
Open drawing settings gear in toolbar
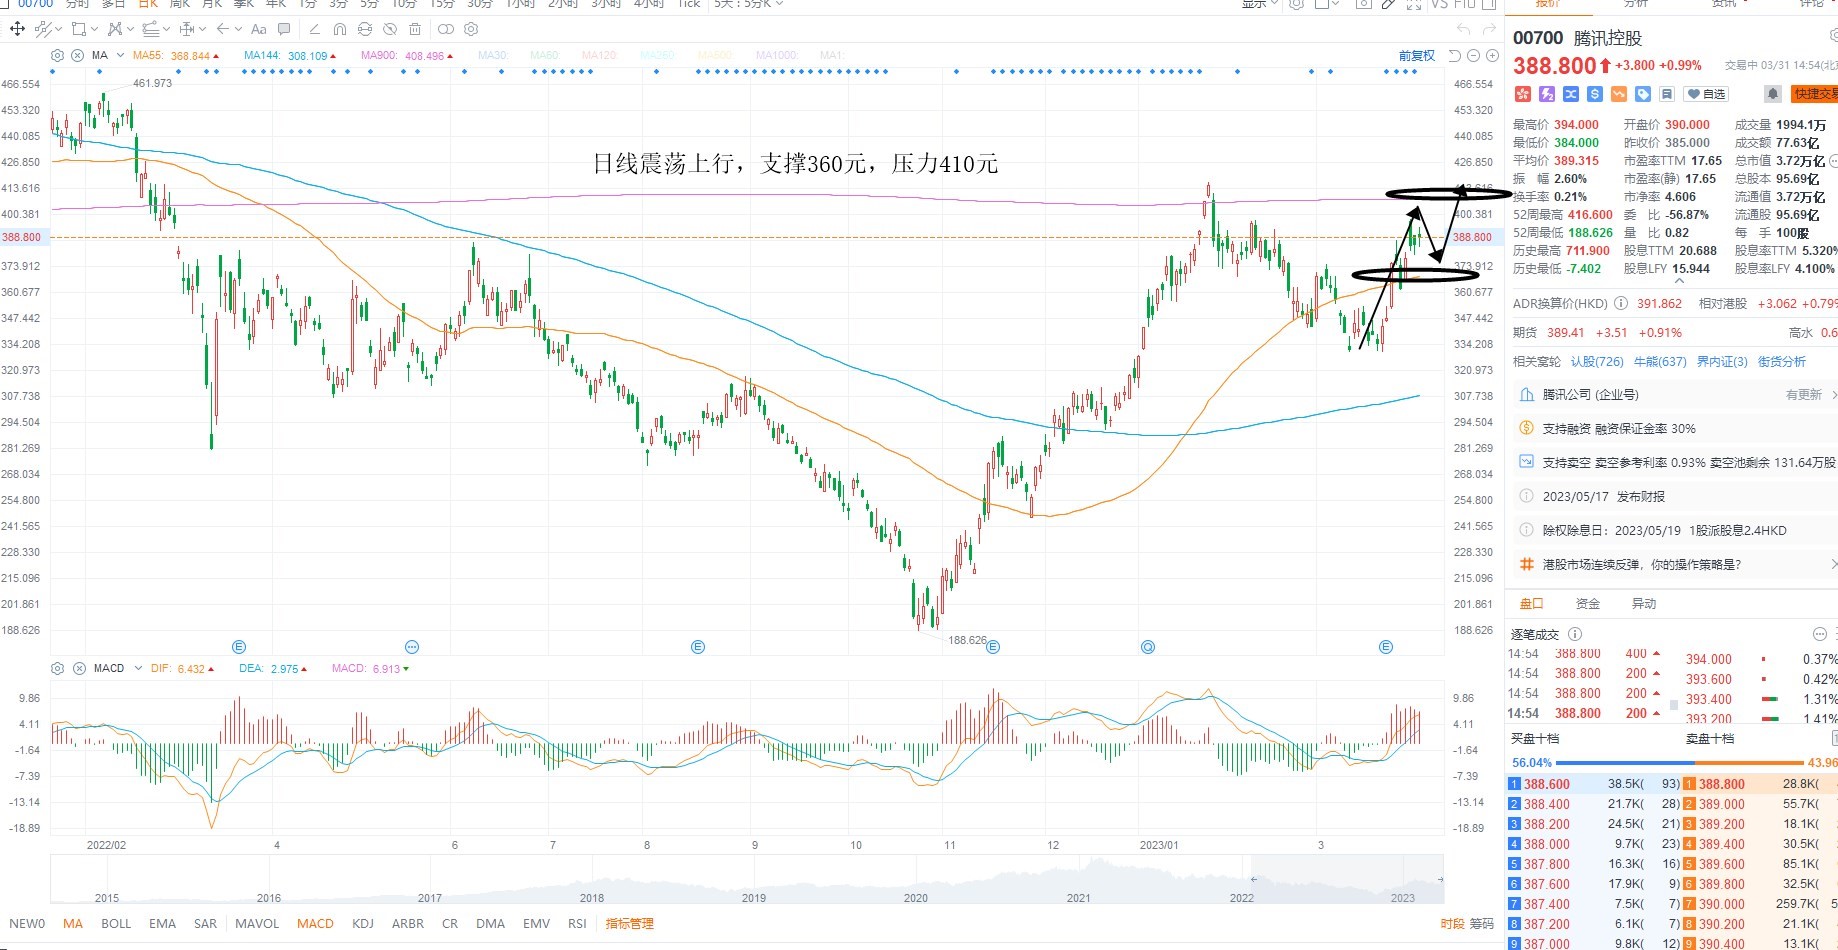pyautogui.click(x=471, y=29)
